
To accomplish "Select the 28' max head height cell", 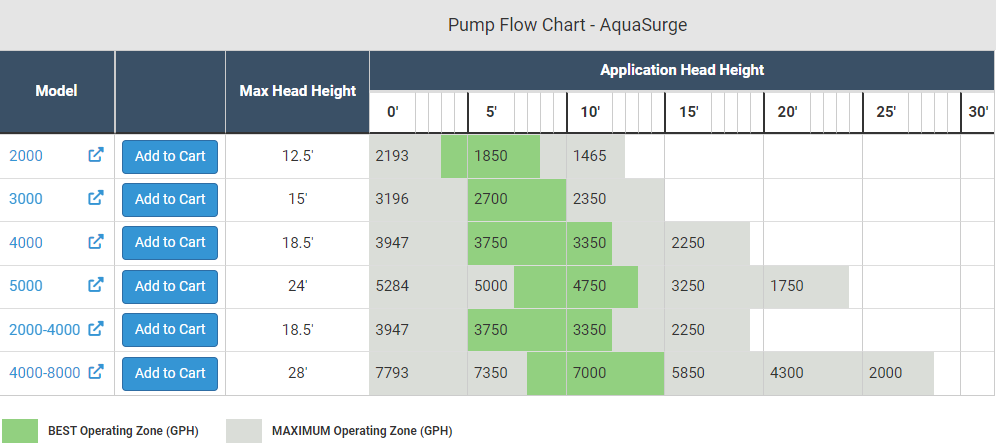I will tap(297, 373).
